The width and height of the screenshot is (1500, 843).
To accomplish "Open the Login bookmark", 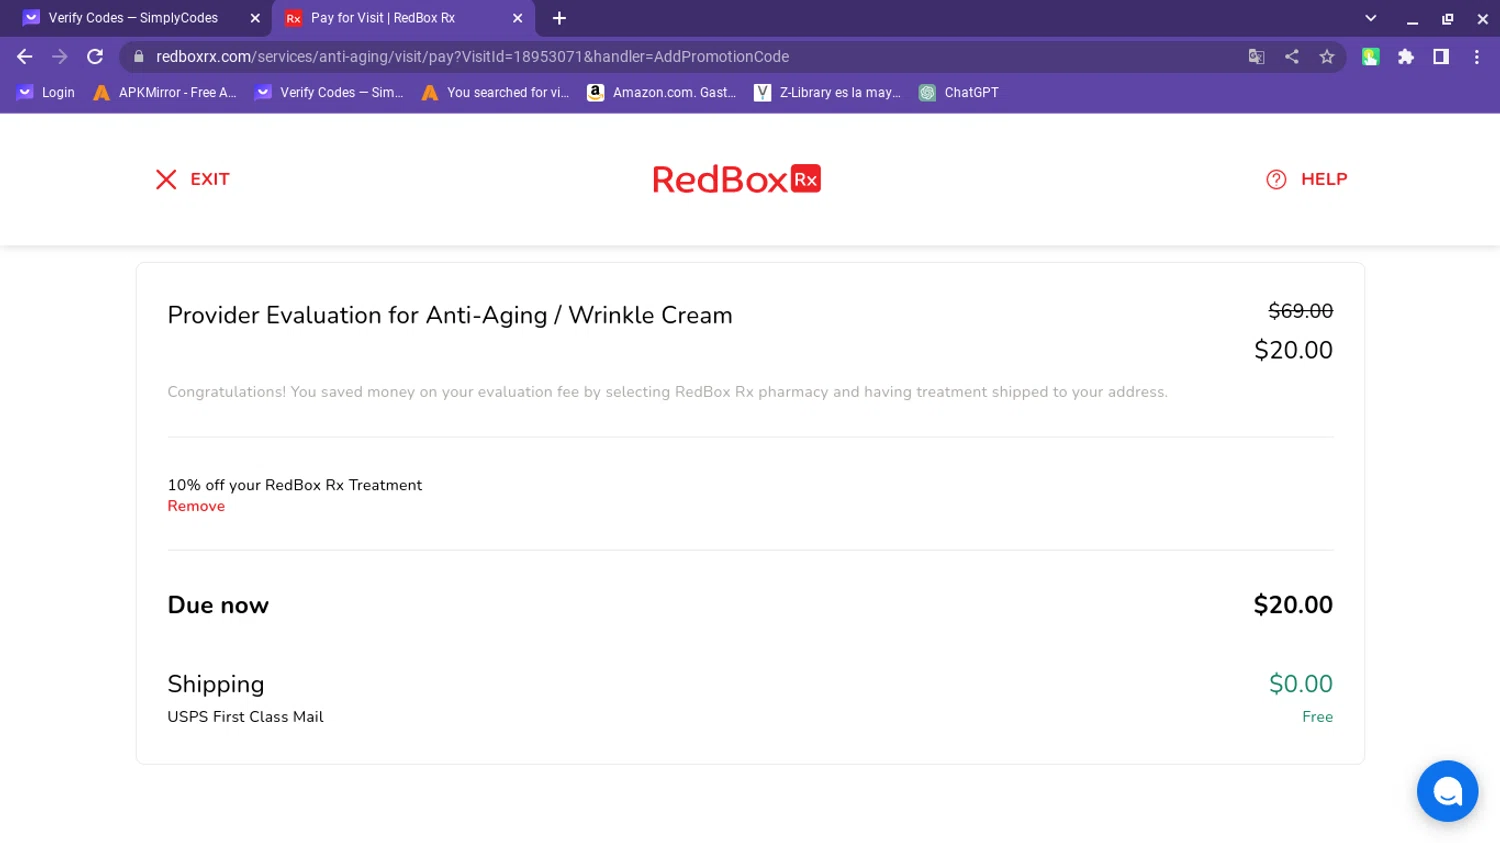I will (x=46, y=93).
